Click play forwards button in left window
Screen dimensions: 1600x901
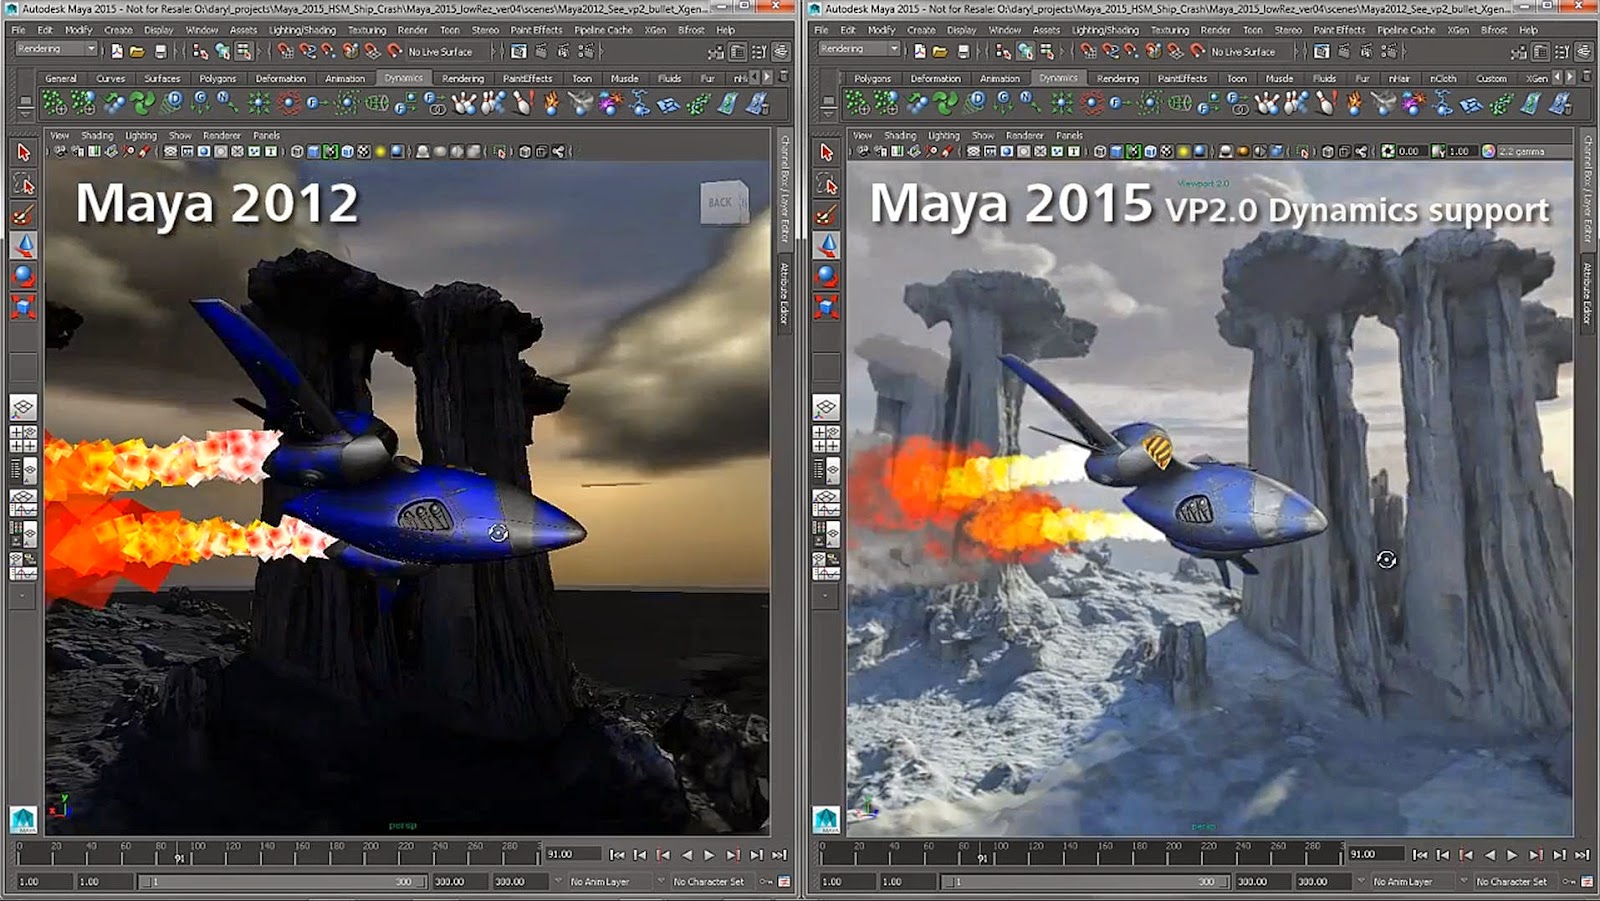(709, 855)
